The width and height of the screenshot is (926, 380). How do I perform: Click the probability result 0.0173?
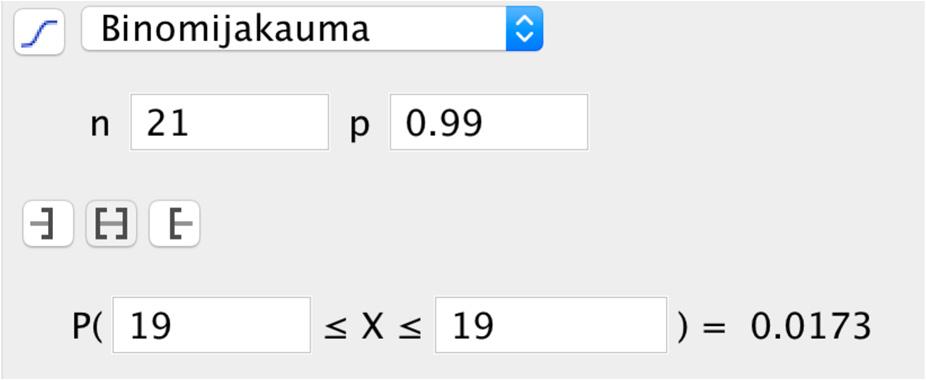pyautogui.click(x=810, y=326)
